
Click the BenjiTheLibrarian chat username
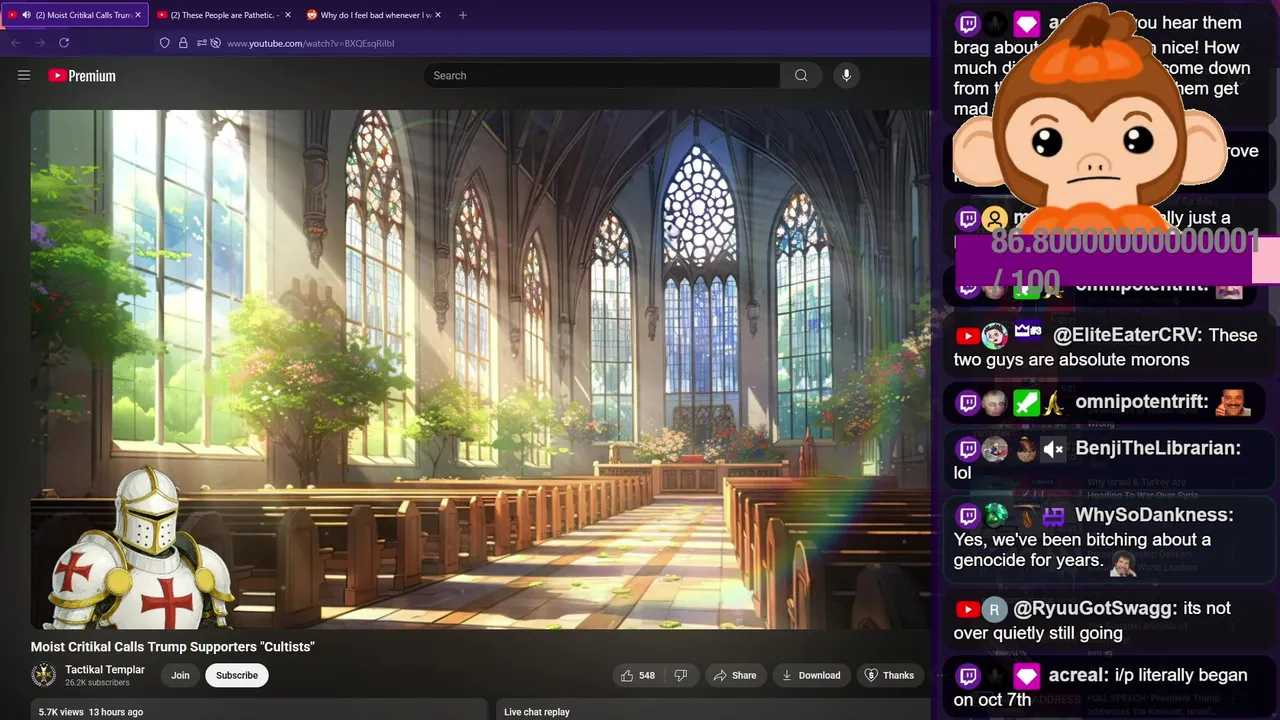(x=1158, y=448)
